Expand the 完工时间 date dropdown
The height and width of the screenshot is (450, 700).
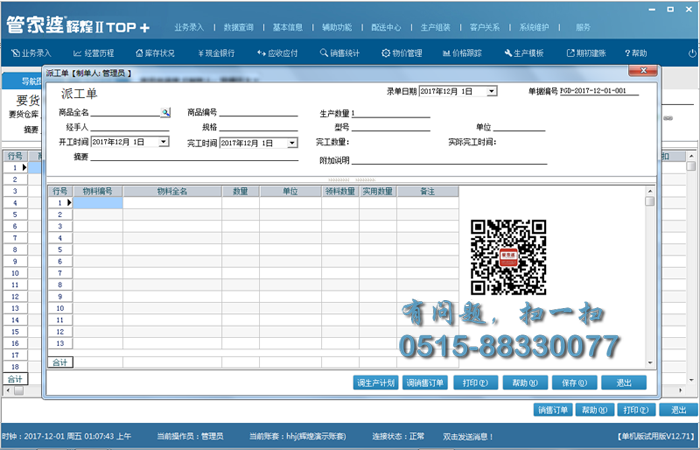click(x=292, y=143)
